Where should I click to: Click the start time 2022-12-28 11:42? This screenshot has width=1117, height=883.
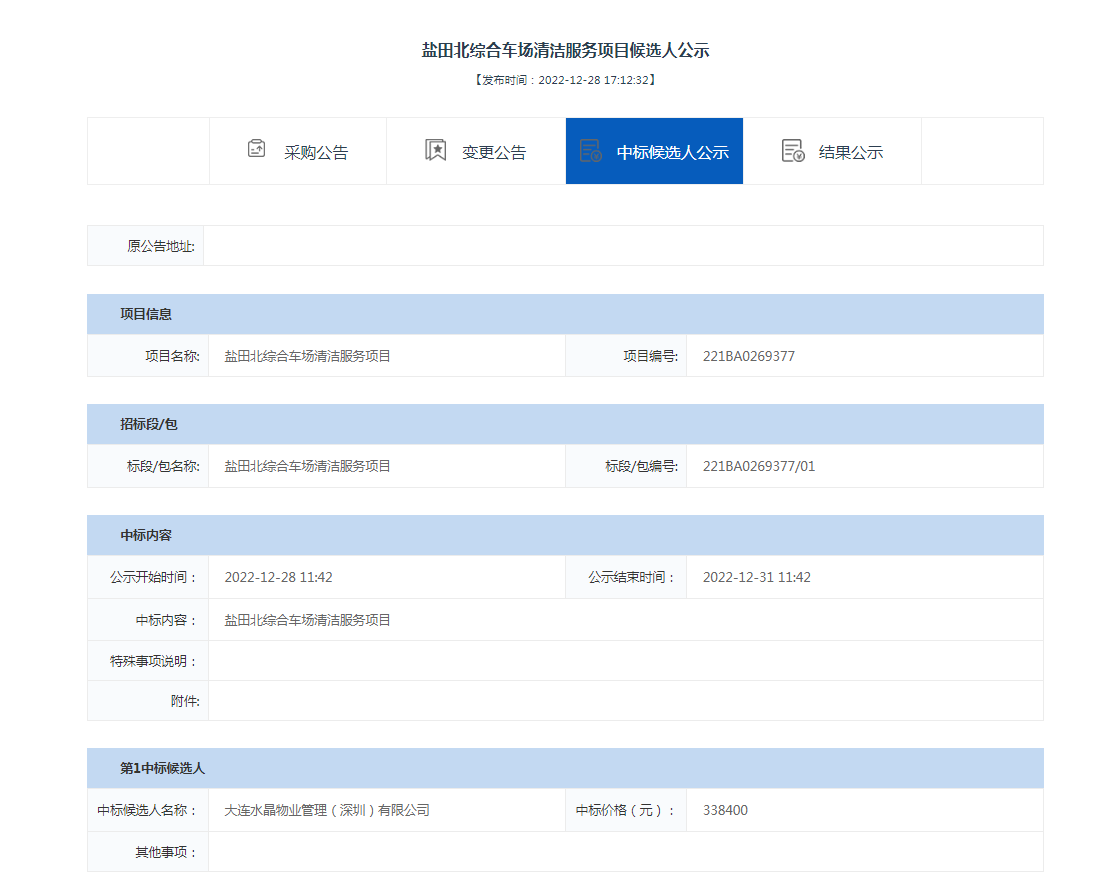tap(279, 578)
